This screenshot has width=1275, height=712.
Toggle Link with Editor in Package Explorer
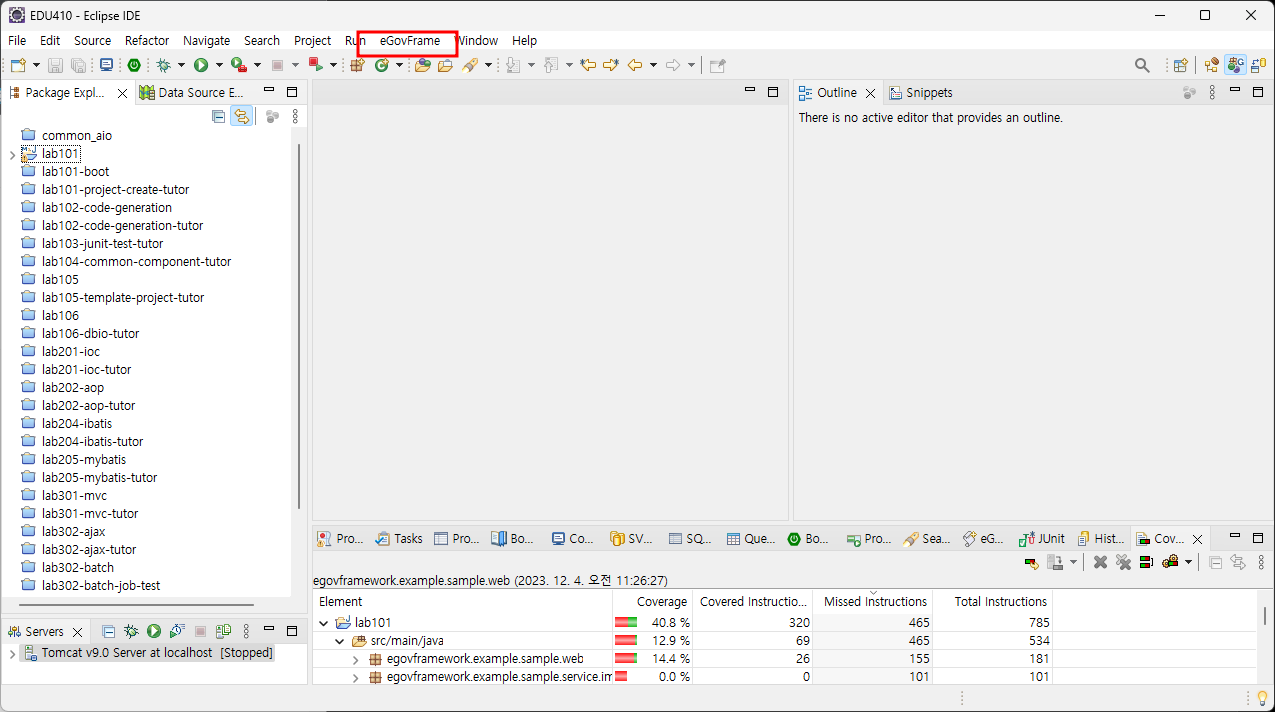[241, 116]
